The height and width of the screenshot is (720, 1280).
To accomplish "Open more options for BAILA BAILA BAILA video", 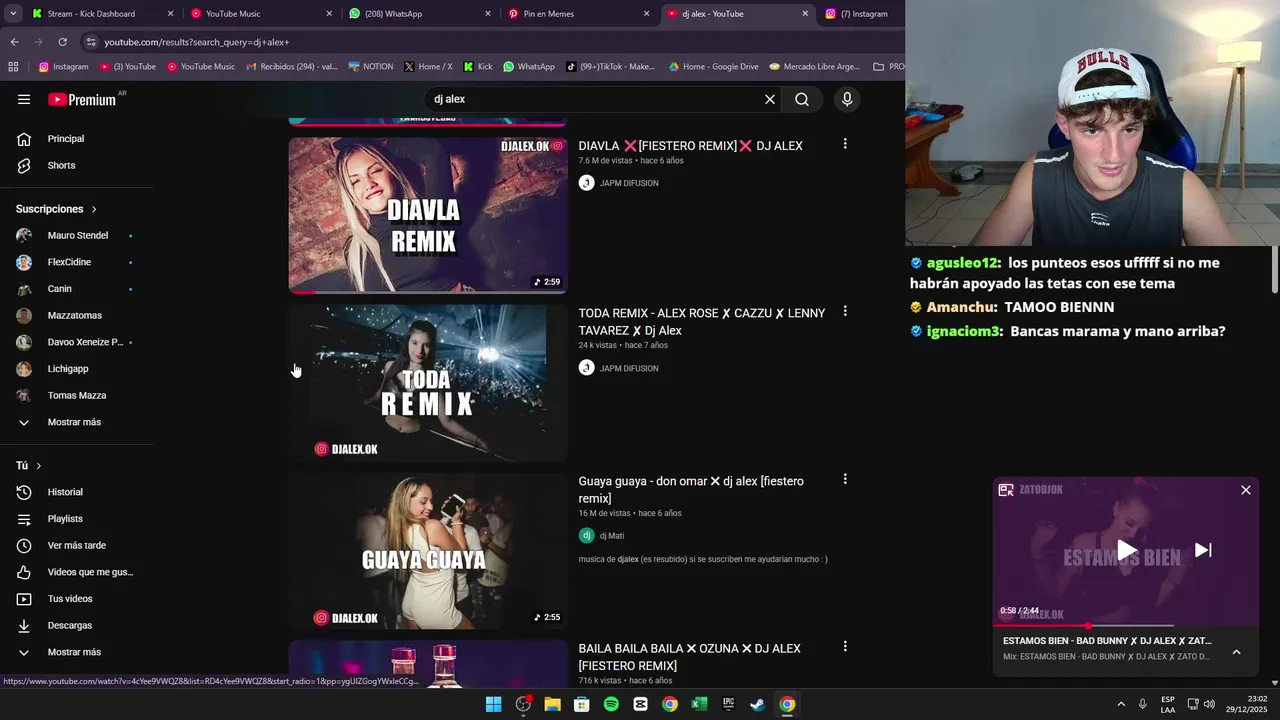I will pos(845,646).
